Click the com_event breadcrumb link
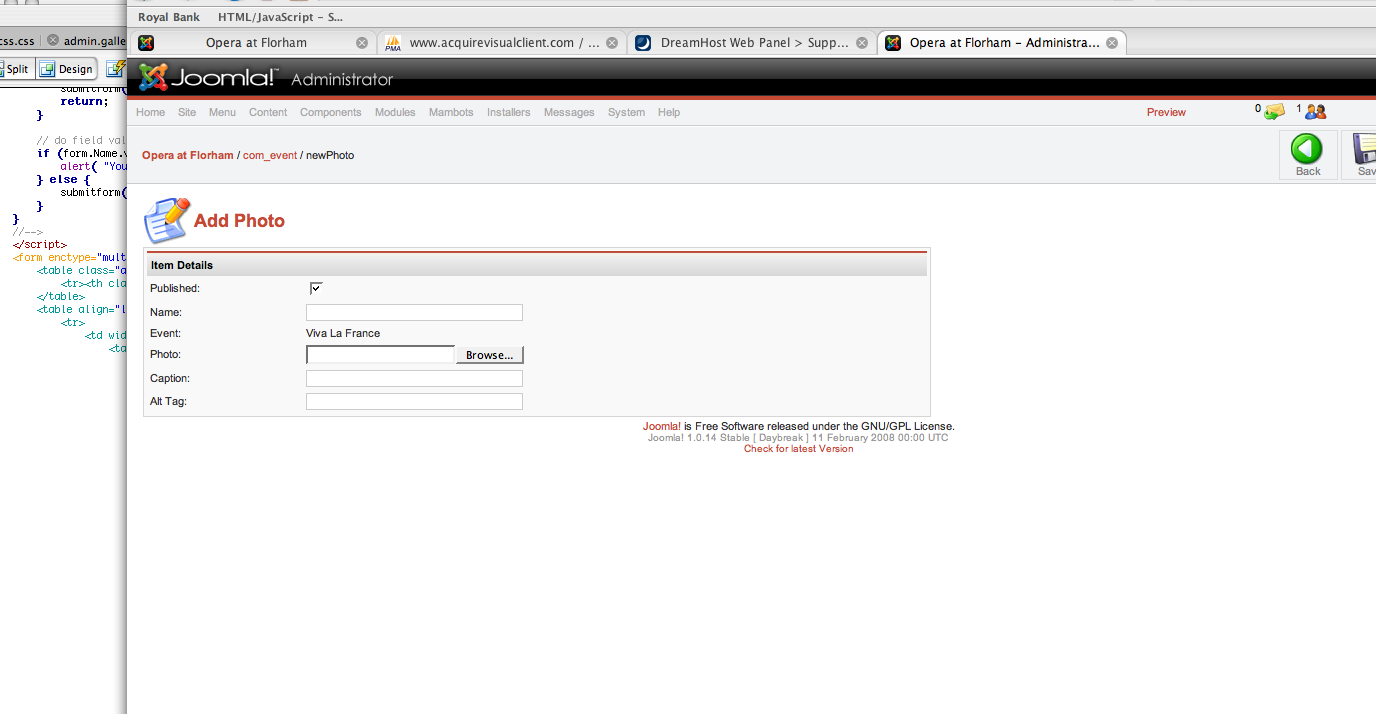1376x714 pixels. pos(270,155)
